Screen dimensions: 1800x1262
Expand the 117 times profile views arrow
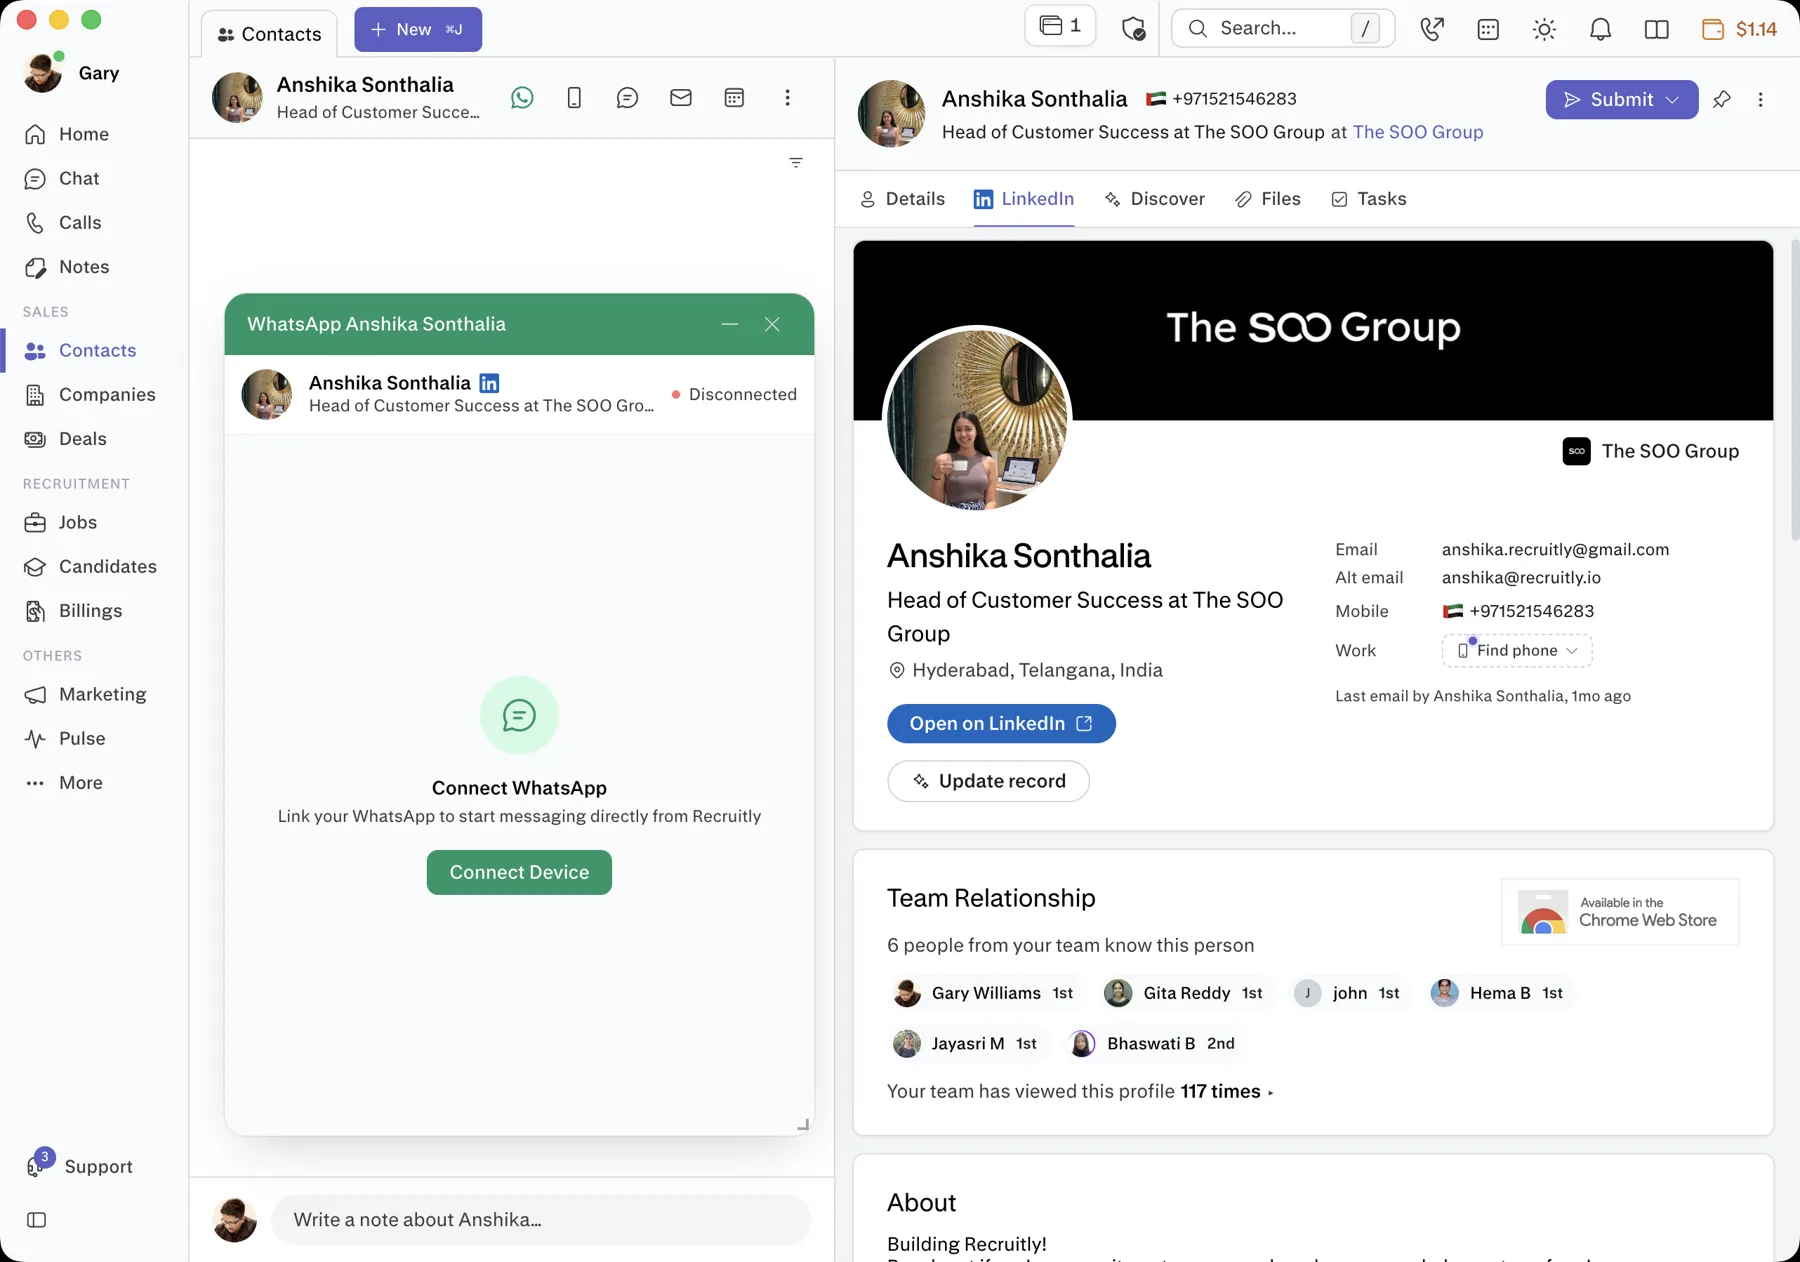click(1270, 1092)
